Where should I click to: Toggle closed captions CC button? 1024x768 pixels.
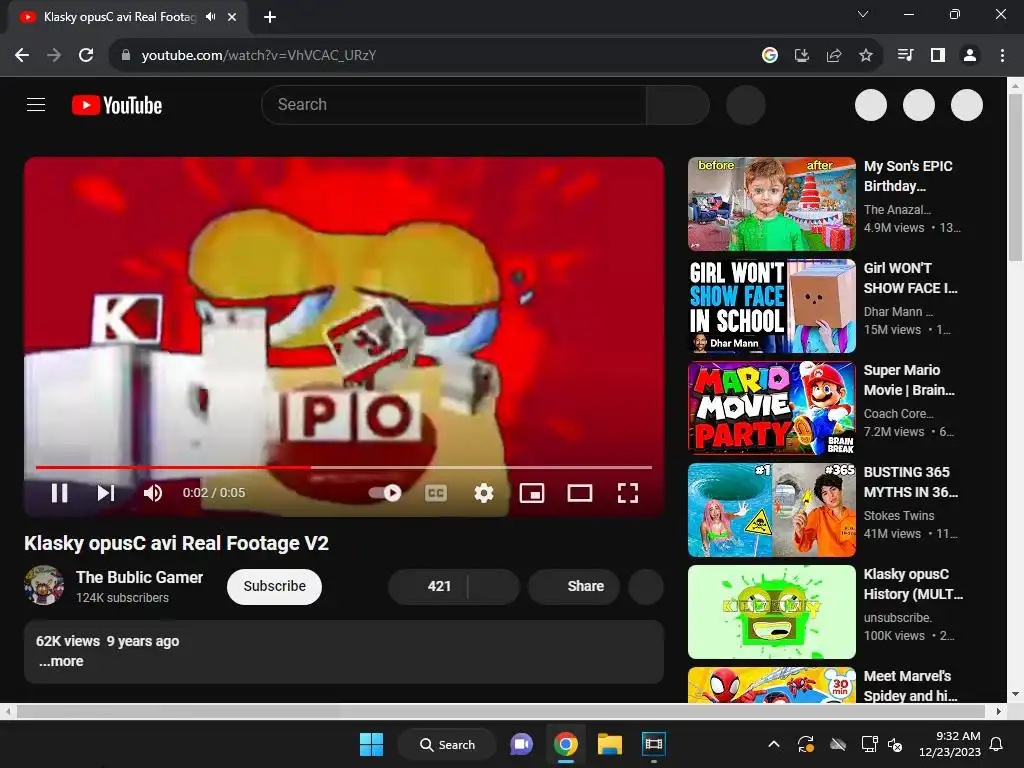click(x=436, y=493)
